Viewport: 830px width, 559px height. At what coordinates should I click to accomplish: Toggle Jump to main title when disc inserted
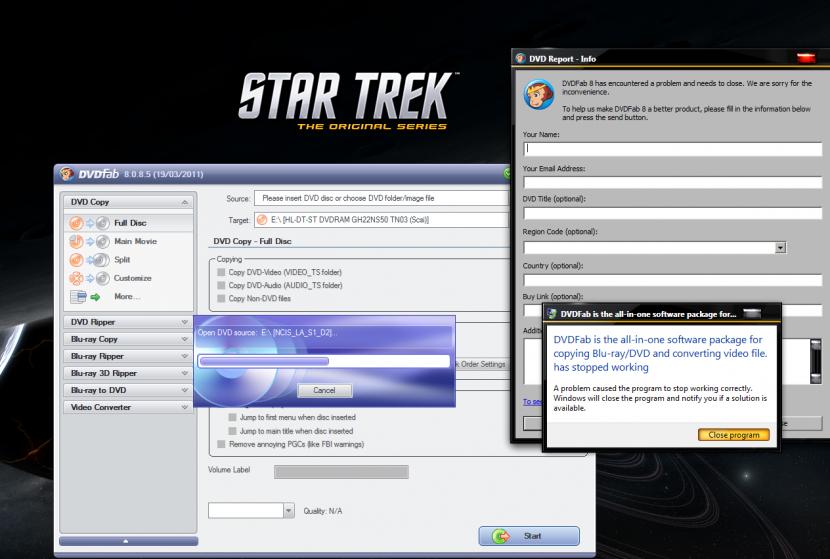click(232, 431)
